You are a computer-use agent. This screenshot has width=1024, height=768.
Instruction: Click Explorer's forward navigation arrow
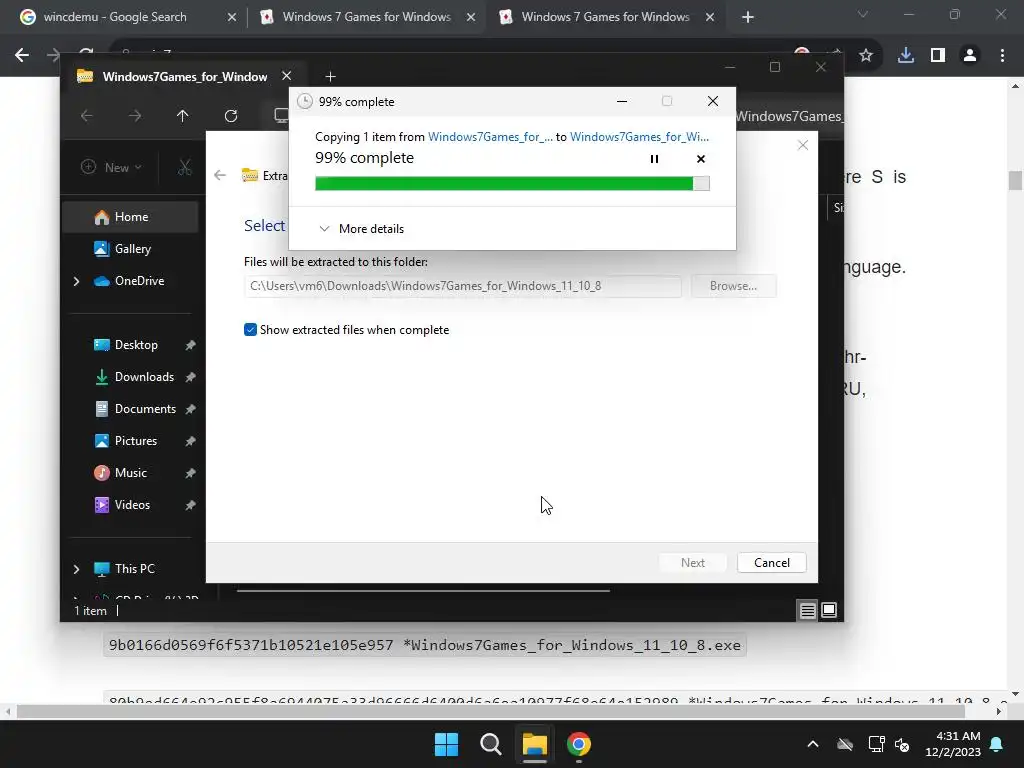point(135,116)
